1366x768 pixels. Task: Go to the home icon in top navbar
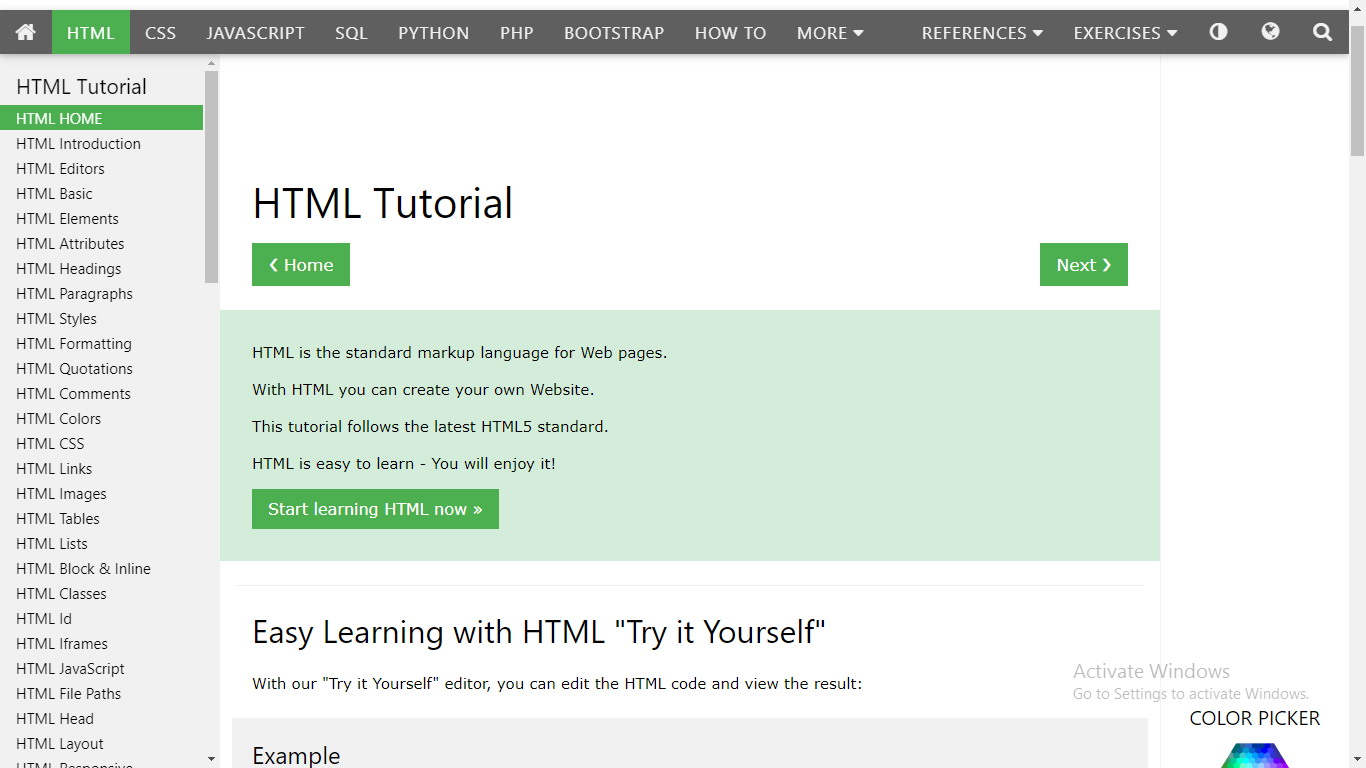[26, 32]
